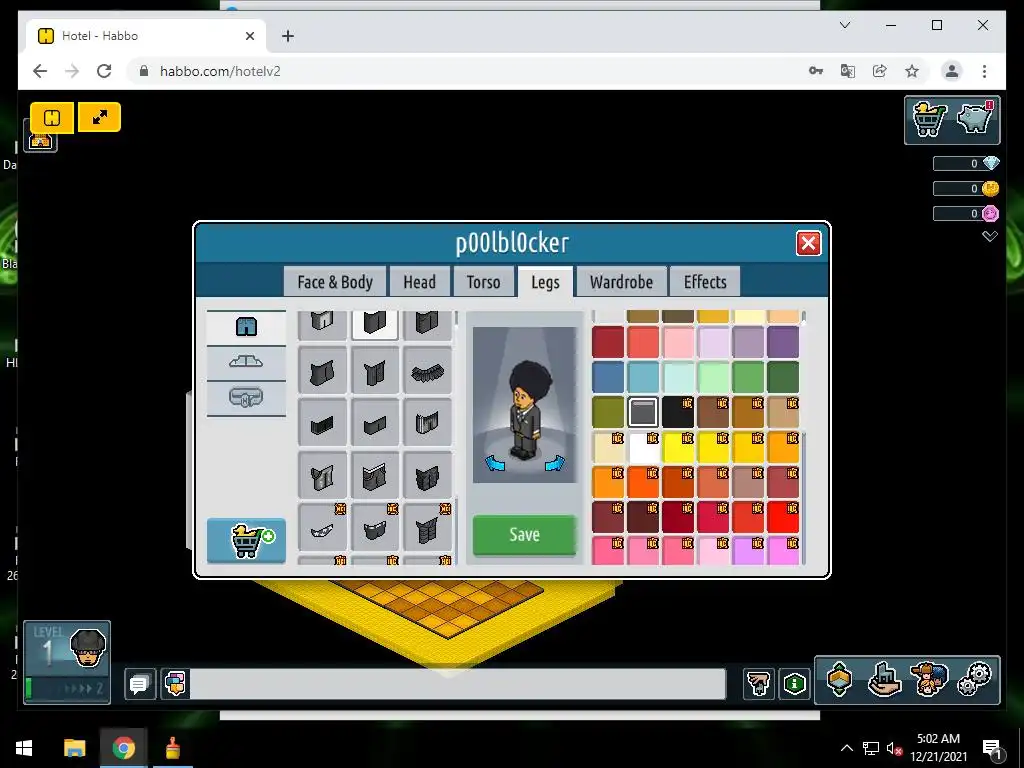Switch to the Torso tab

(483, 282)
